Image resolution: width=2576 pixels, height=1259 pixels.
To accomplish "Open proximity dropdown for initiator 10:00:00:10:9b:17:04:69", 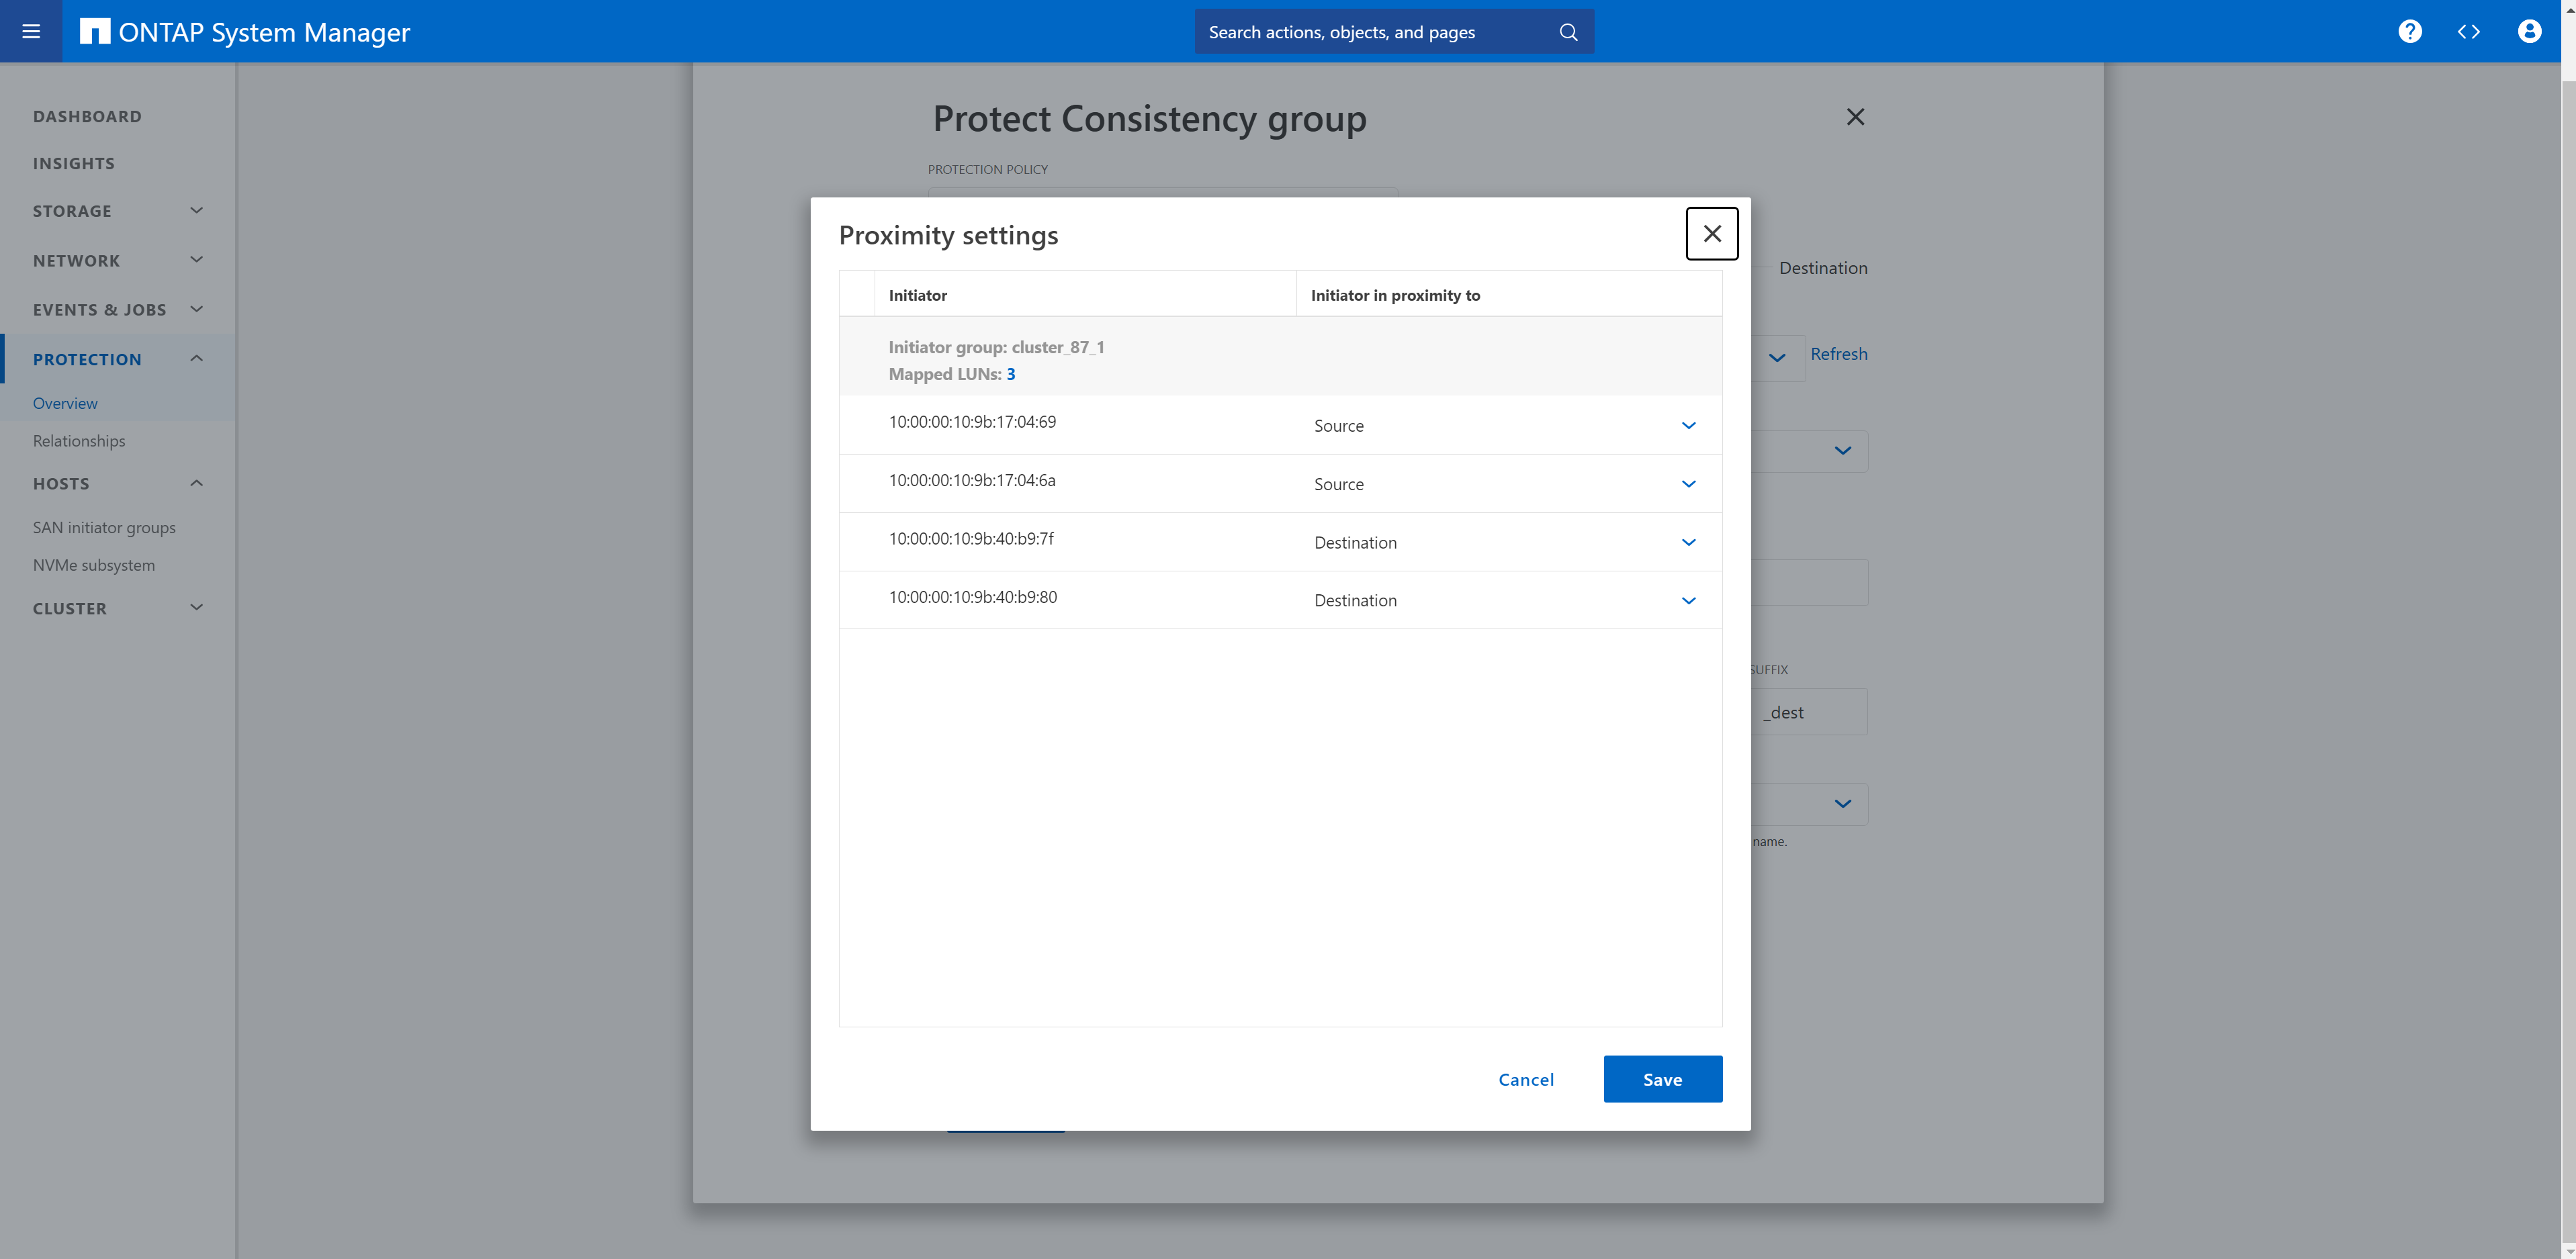I will 1688,426.
